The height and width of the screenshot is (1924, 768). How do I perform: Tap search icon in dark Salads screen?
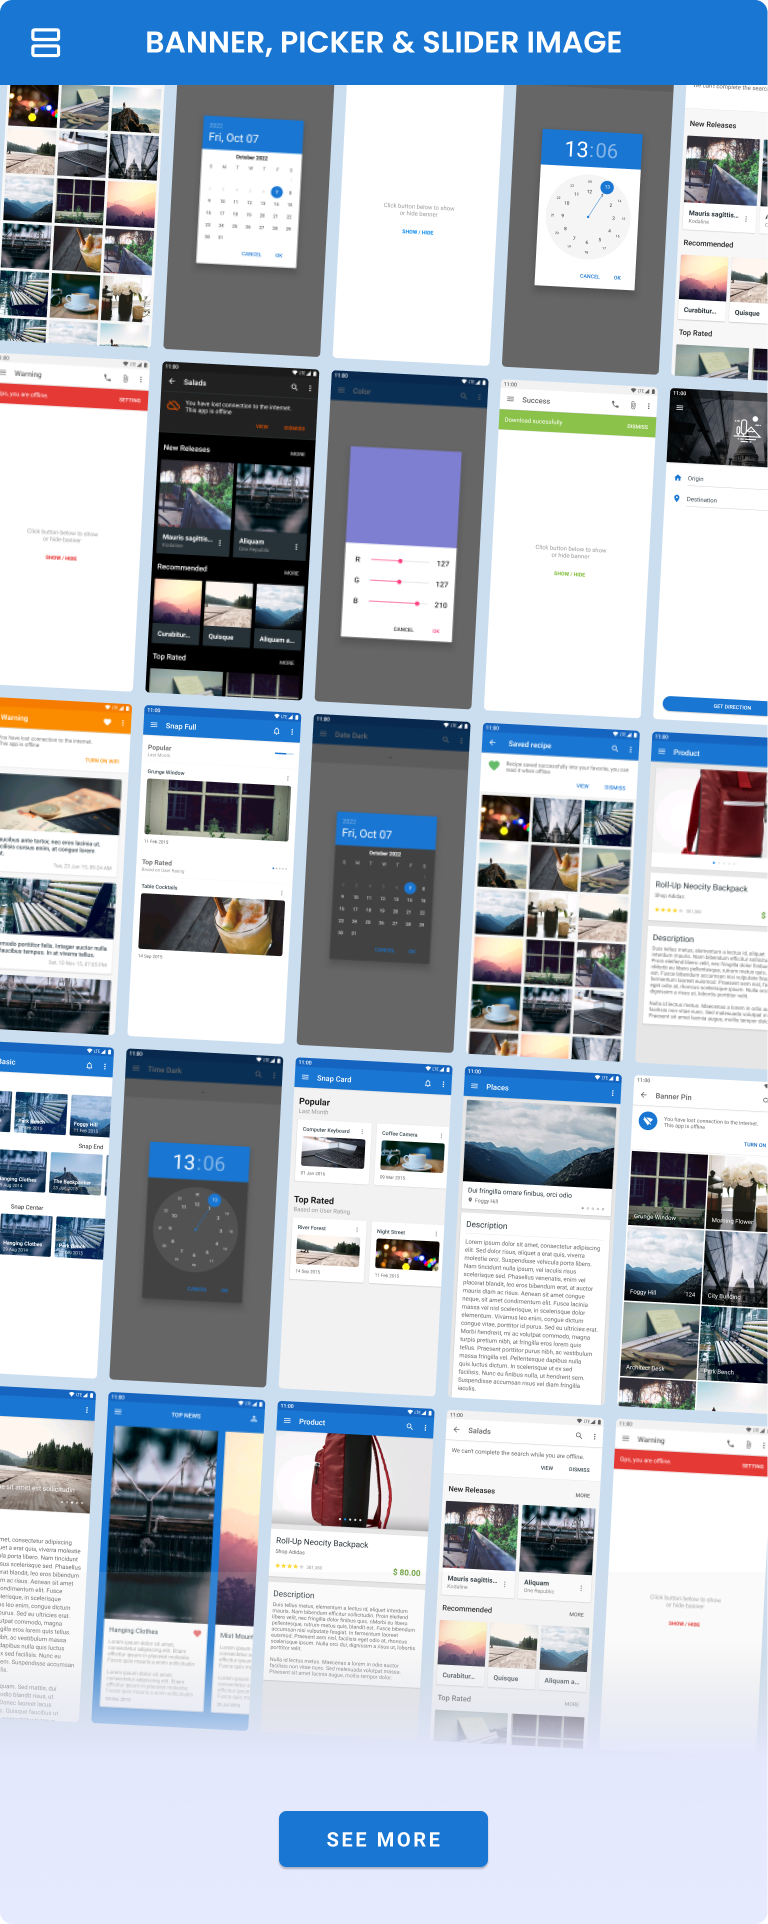tap(294, 386)
